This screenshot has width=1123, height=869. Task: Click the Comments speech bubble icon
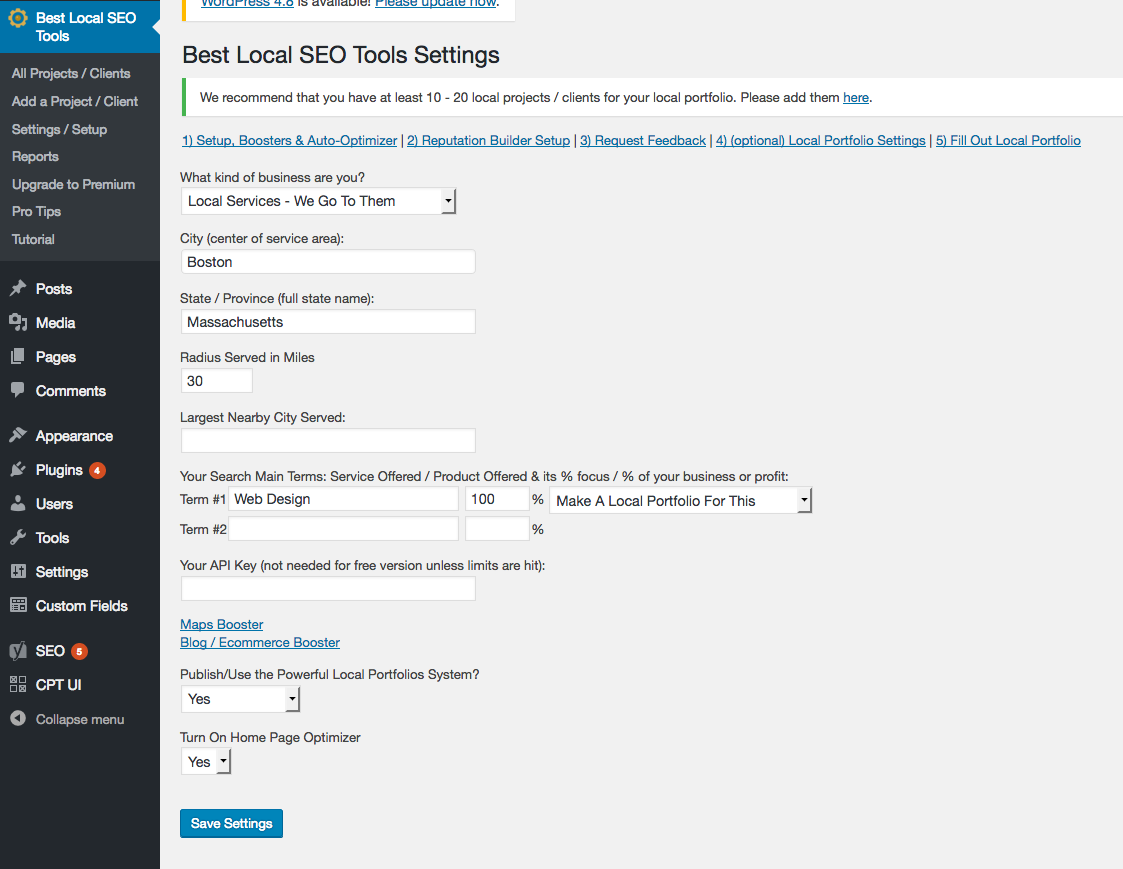[18, 390]
